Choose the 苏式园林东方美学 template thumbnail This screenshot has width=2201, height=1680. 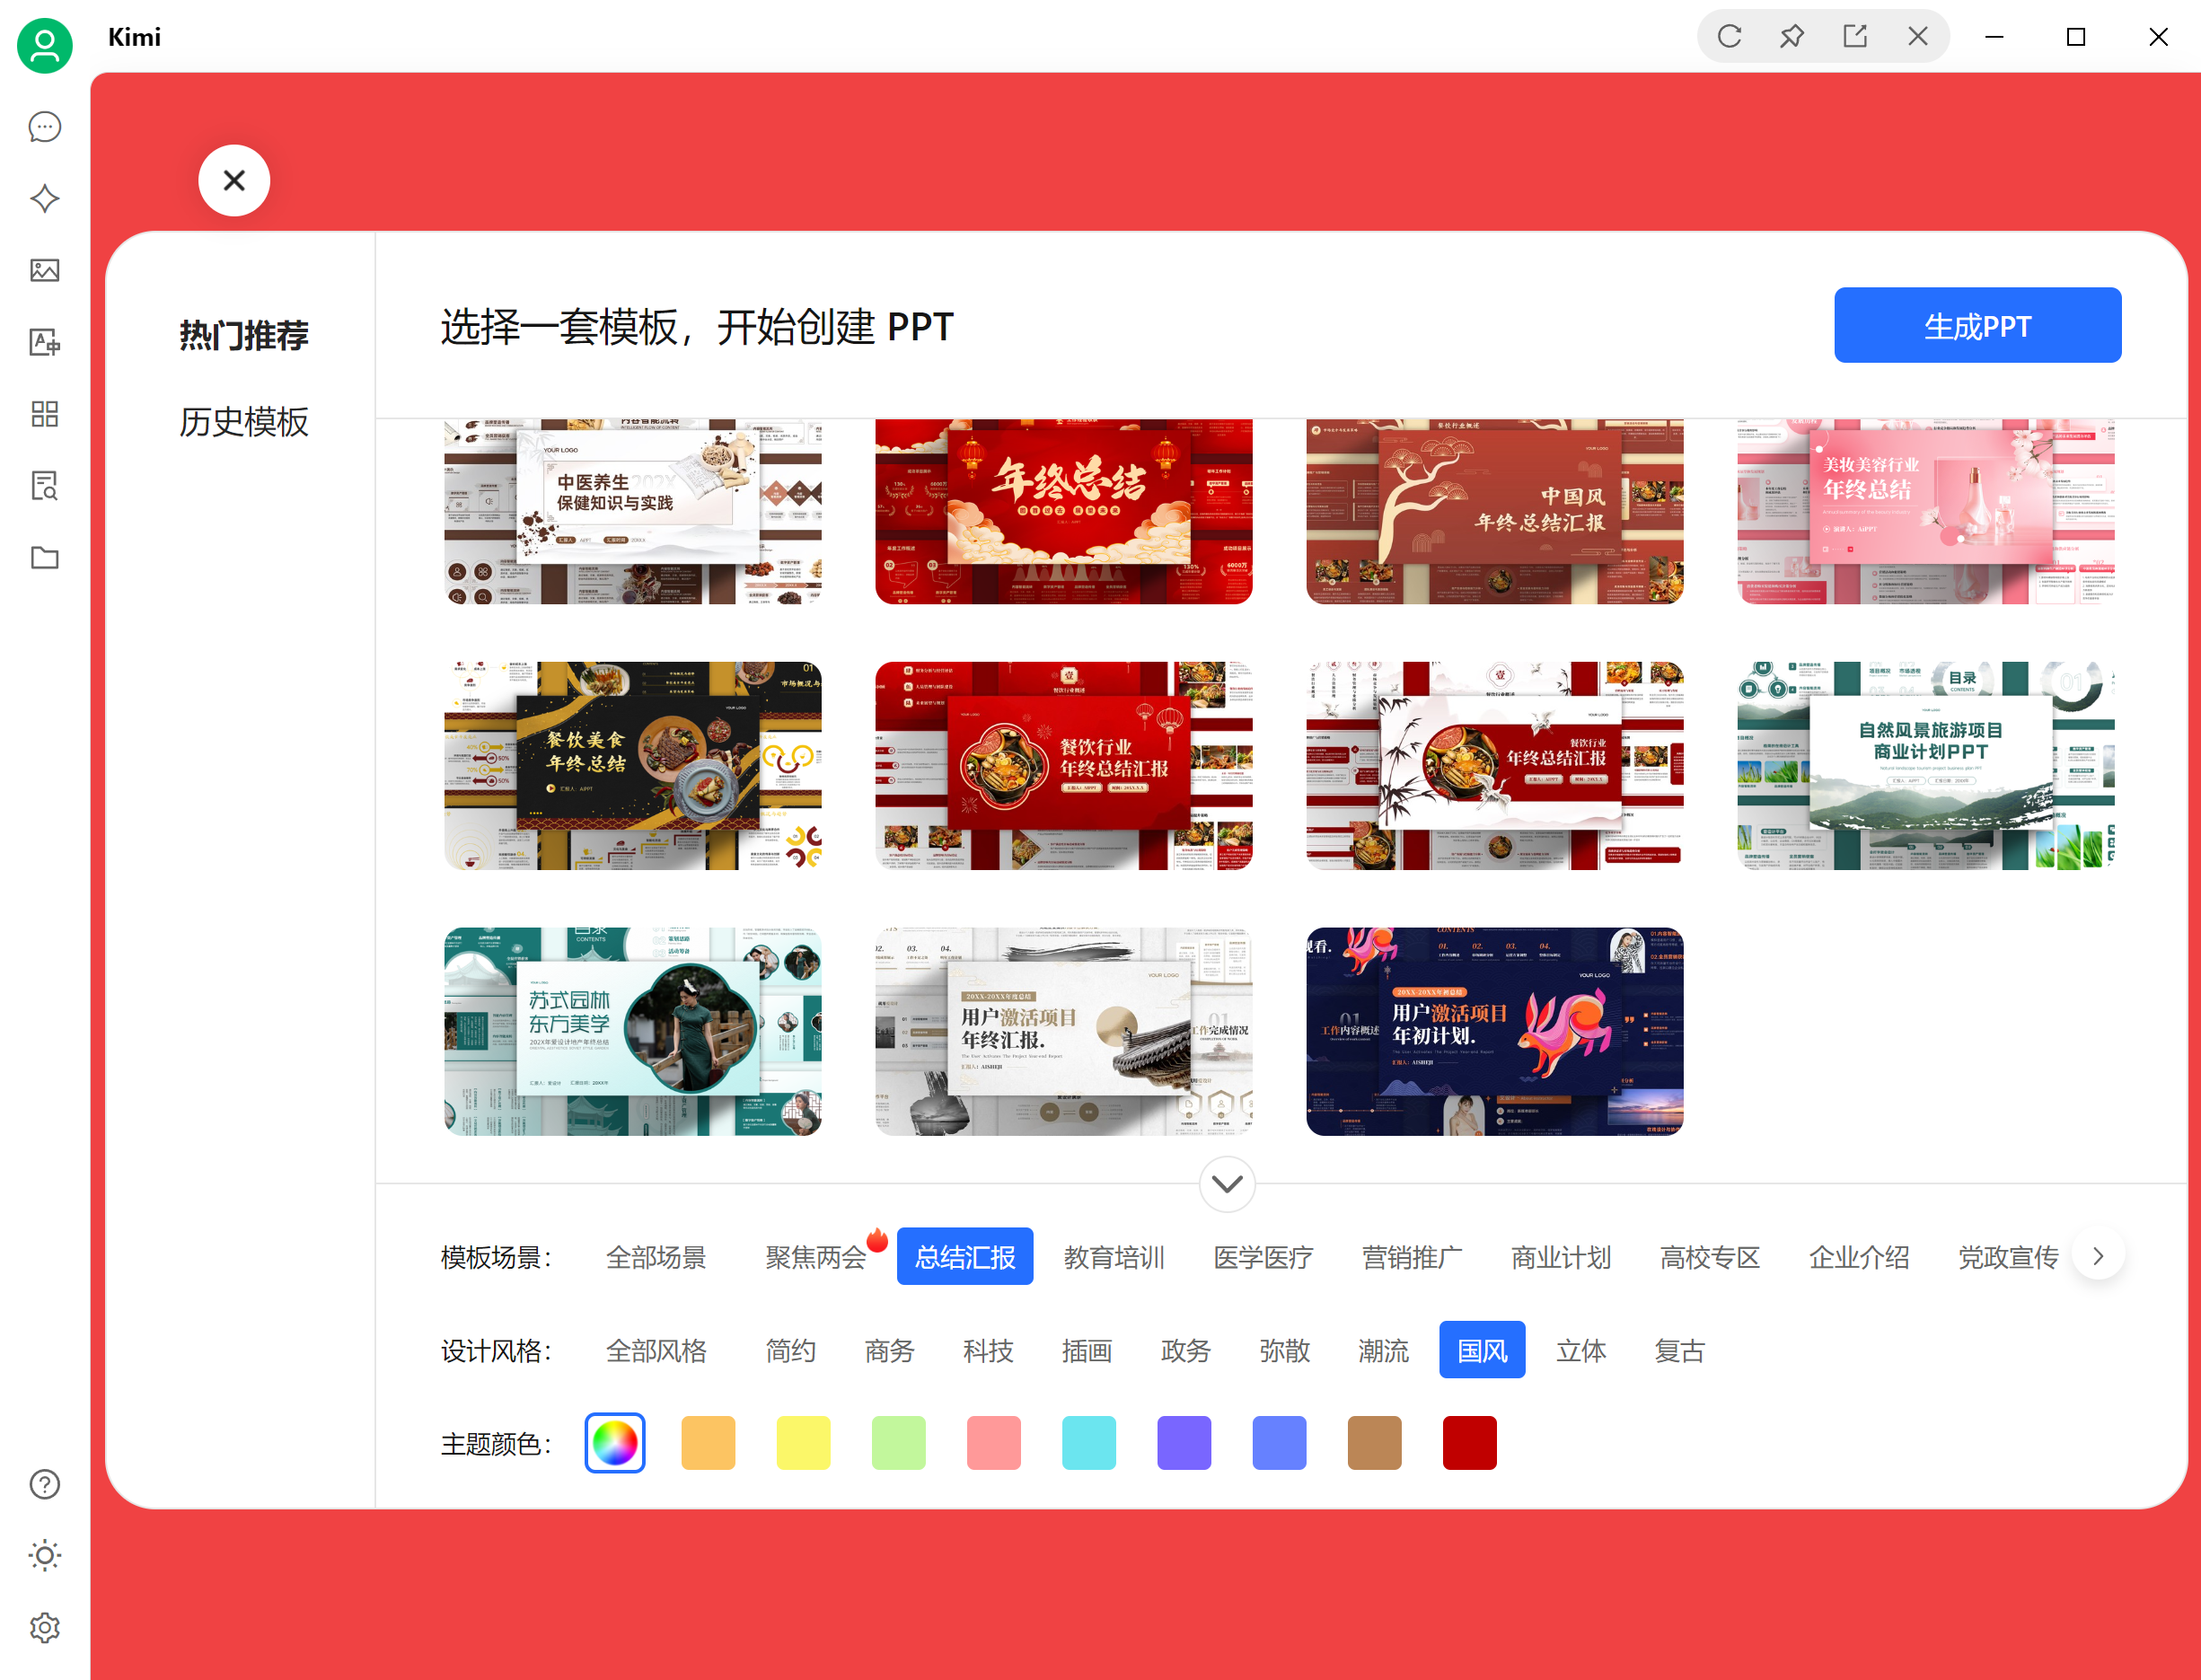632,1031
